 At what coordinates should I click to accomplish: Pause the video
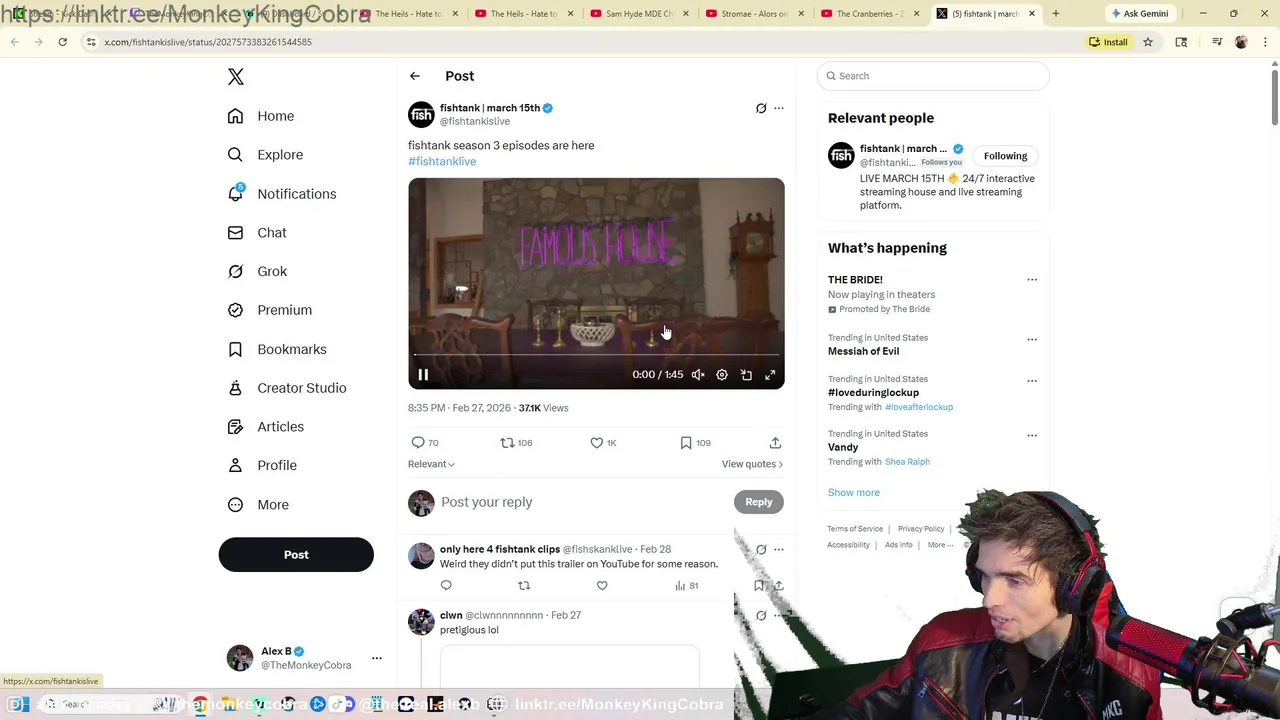pyautogui.click(x=423, y=375)
